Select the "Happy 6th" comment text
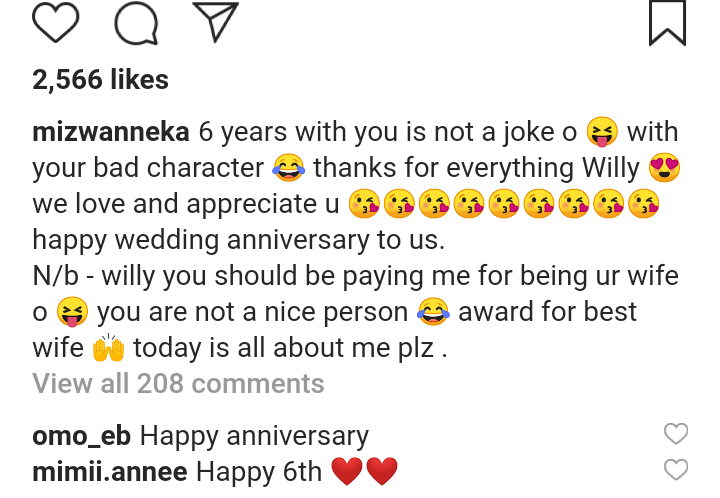This screenshot has height=498, width=720. (x=262, y=471)
